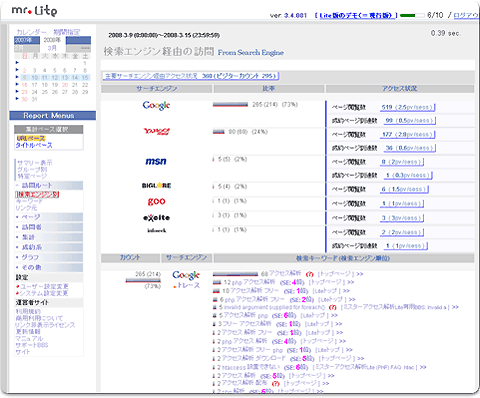Click the BIGLOBE logo
Image resolution: width=480 pixels, height=398 pixels.
156,185
